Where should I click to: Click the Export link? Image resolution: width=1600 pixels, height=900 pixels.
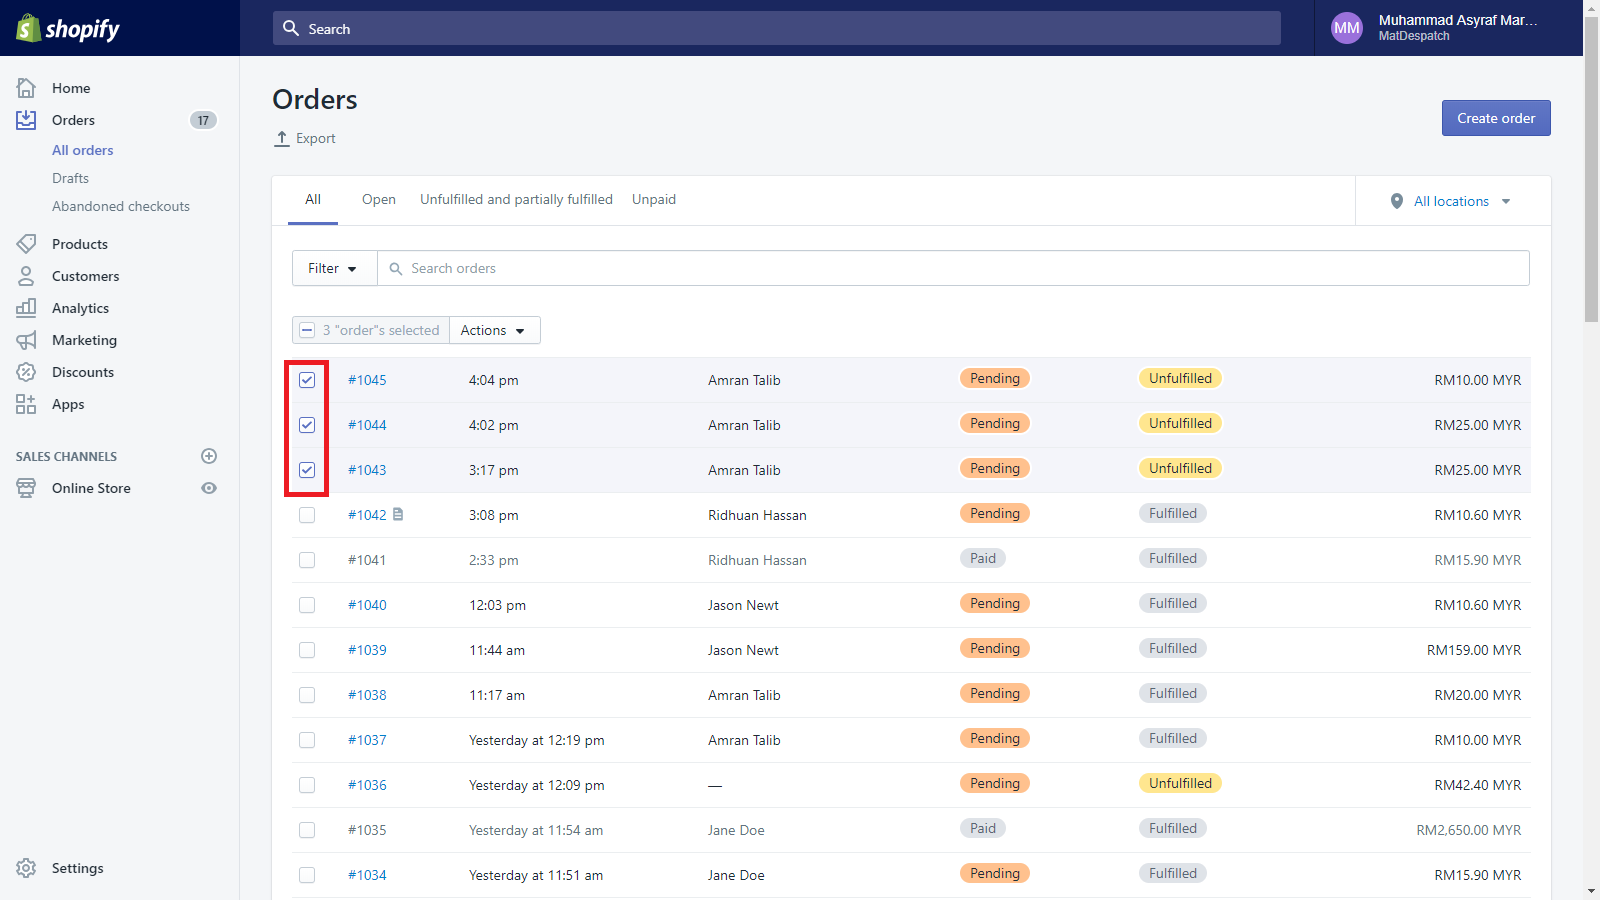coord(305,139)
